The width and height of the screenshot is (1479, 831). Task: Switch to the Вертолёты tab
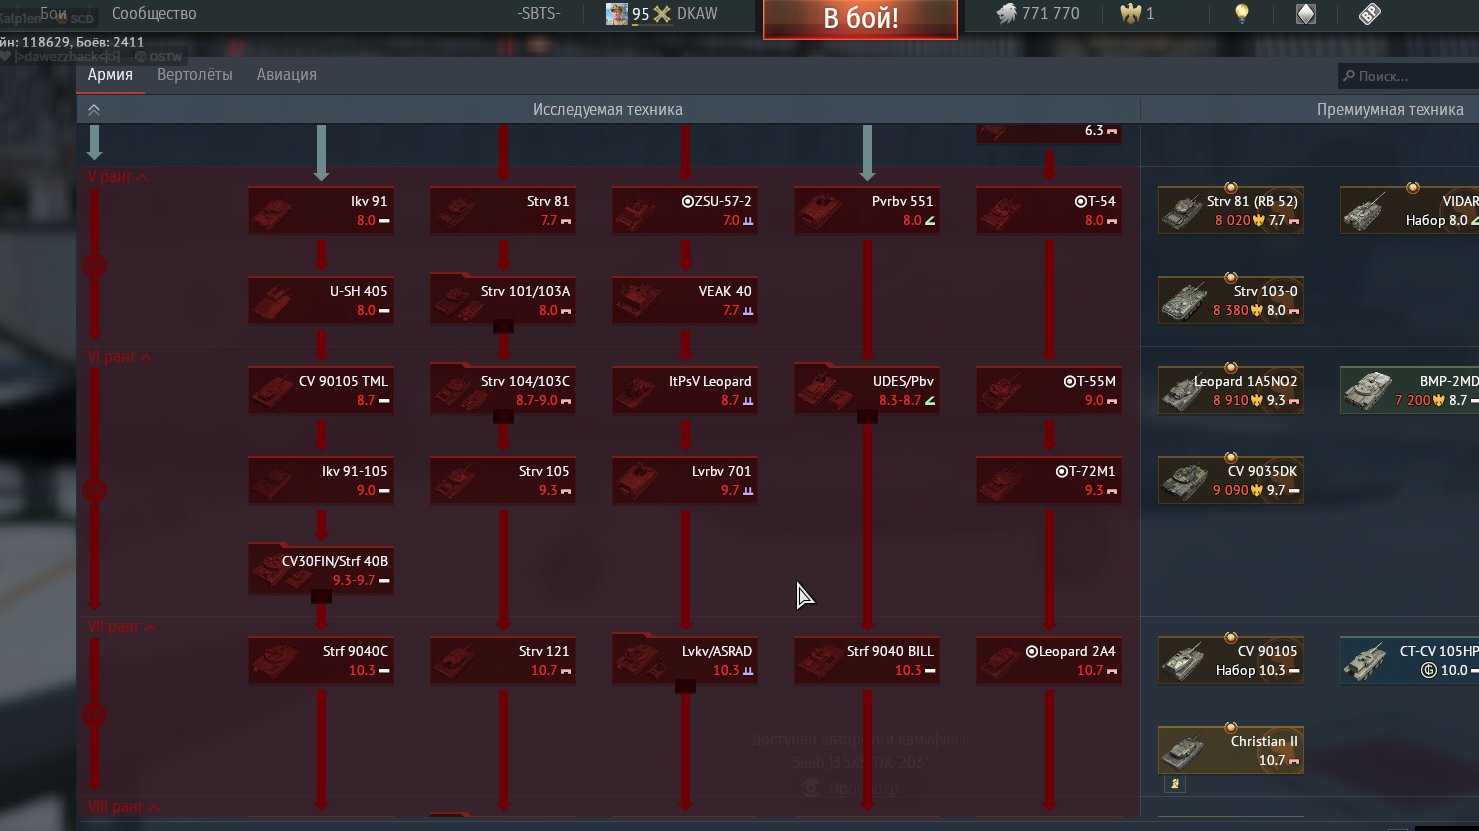pos(195,75)
